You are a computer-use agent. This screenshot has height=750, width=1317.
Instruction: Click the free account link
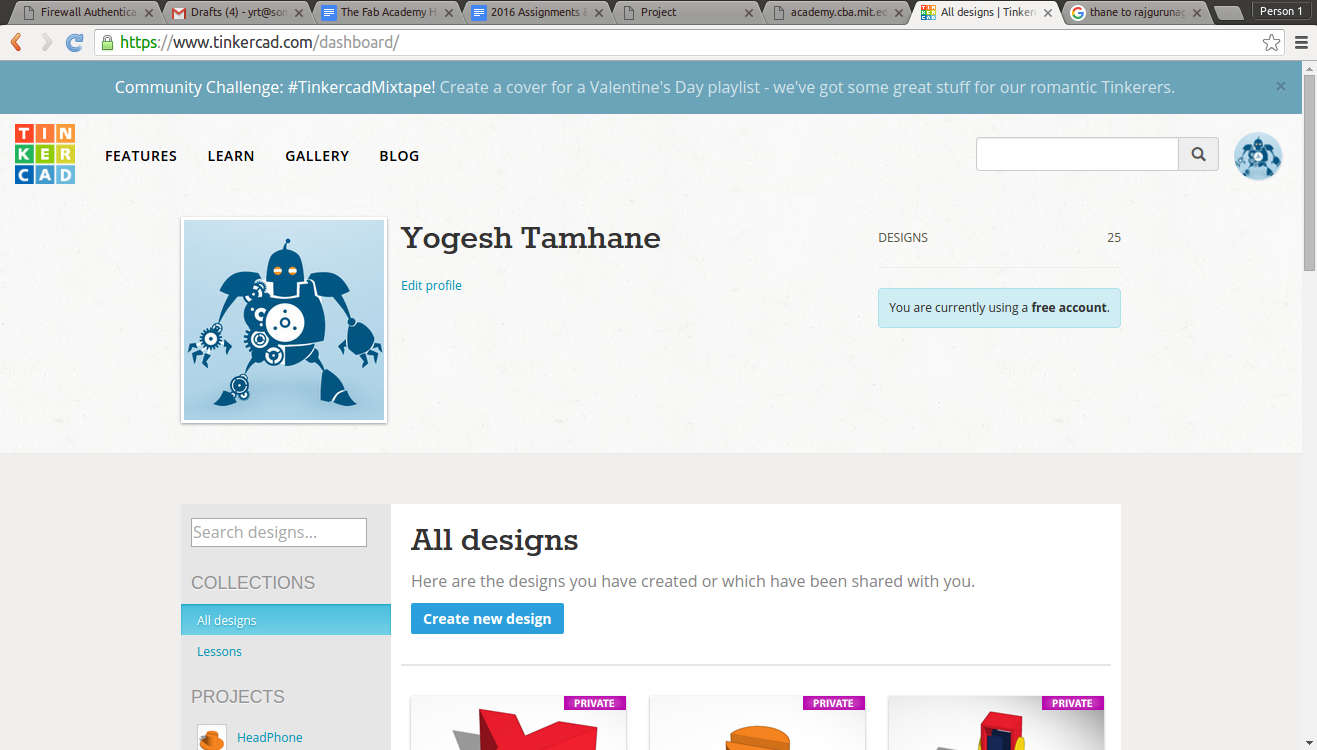(x=1068, y=307)
